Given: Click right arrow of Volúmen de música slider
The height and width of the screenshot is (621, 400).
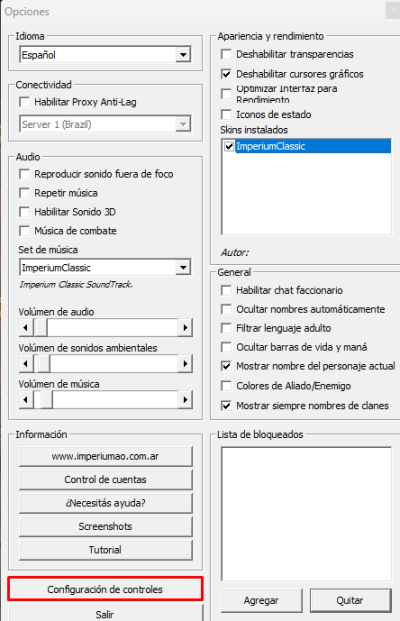Looking at the screenshot, I should (185, 400).
